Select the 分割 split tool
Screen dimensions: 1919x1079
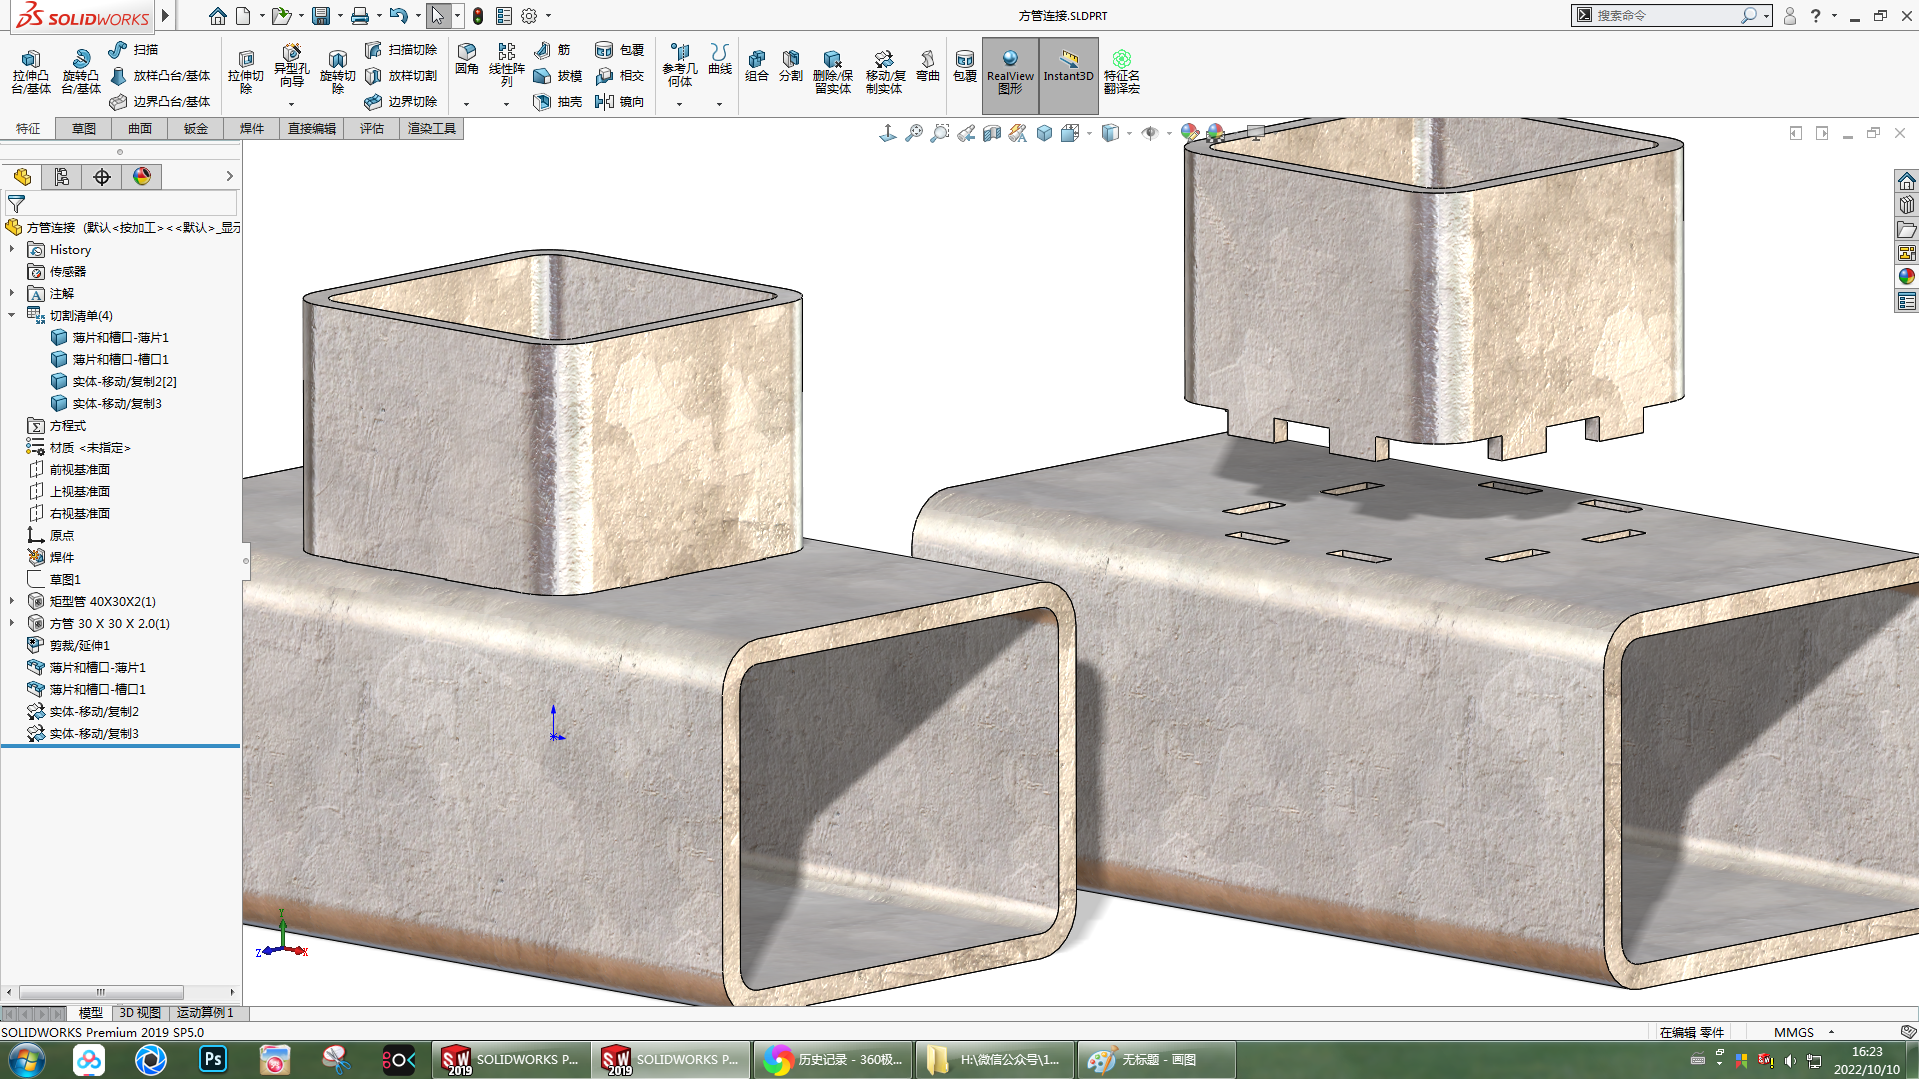coord(791,66)
